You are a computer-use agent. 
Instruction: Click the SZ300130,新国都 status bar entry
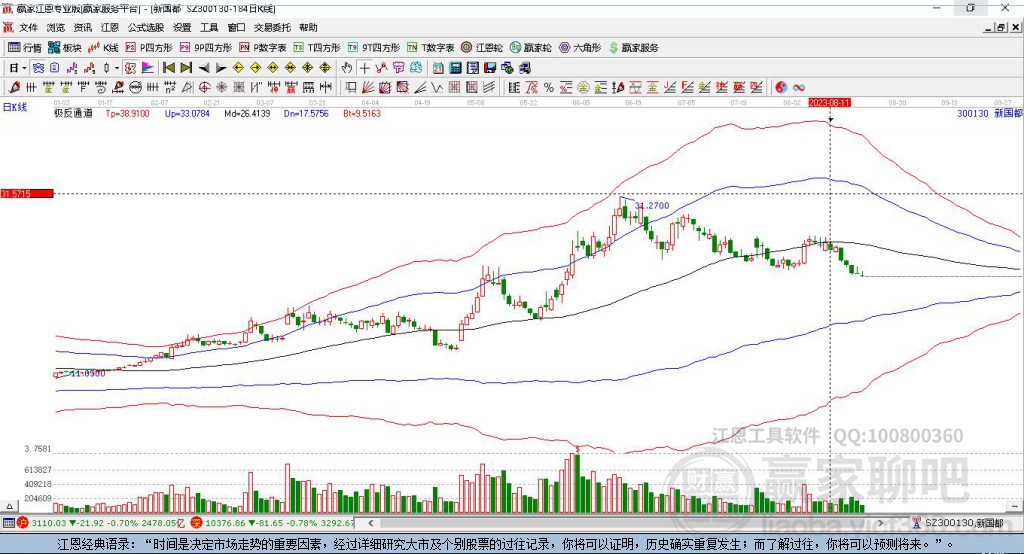958,523
